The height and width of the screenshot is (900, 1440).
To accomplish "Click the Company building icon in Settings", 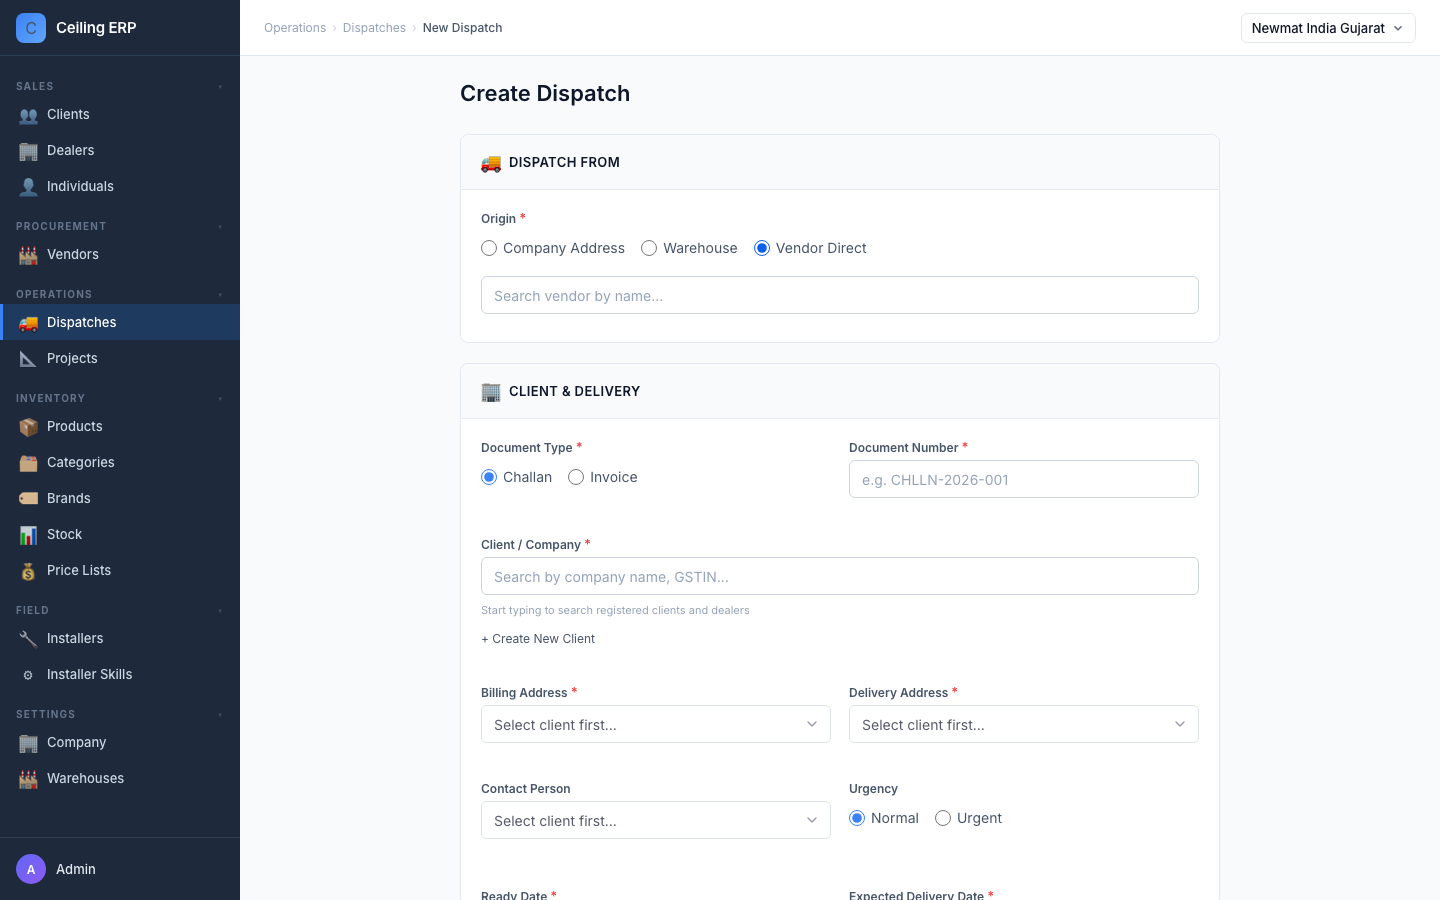I will click(x=28, y=743).
